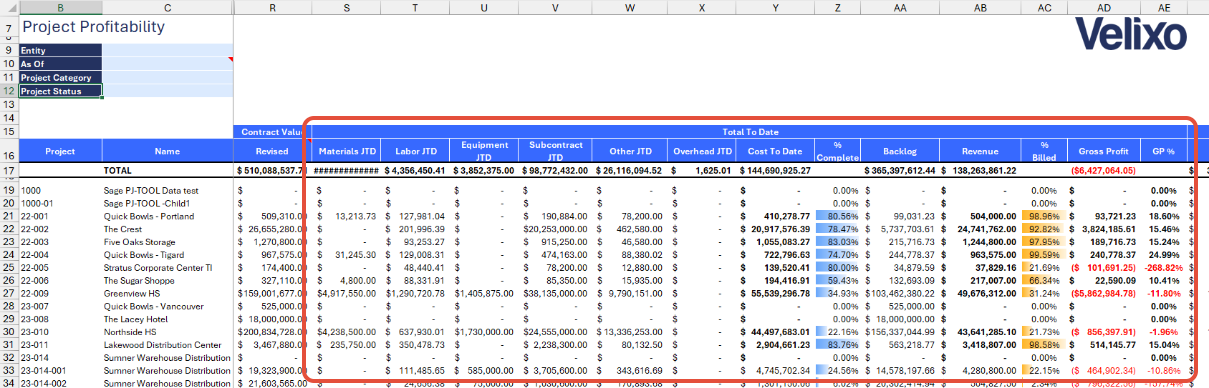Image resolution: width=1209 pixels, height=388 pixels.
Task: Select the Entity input cell
Action: [x=167, y=49]
